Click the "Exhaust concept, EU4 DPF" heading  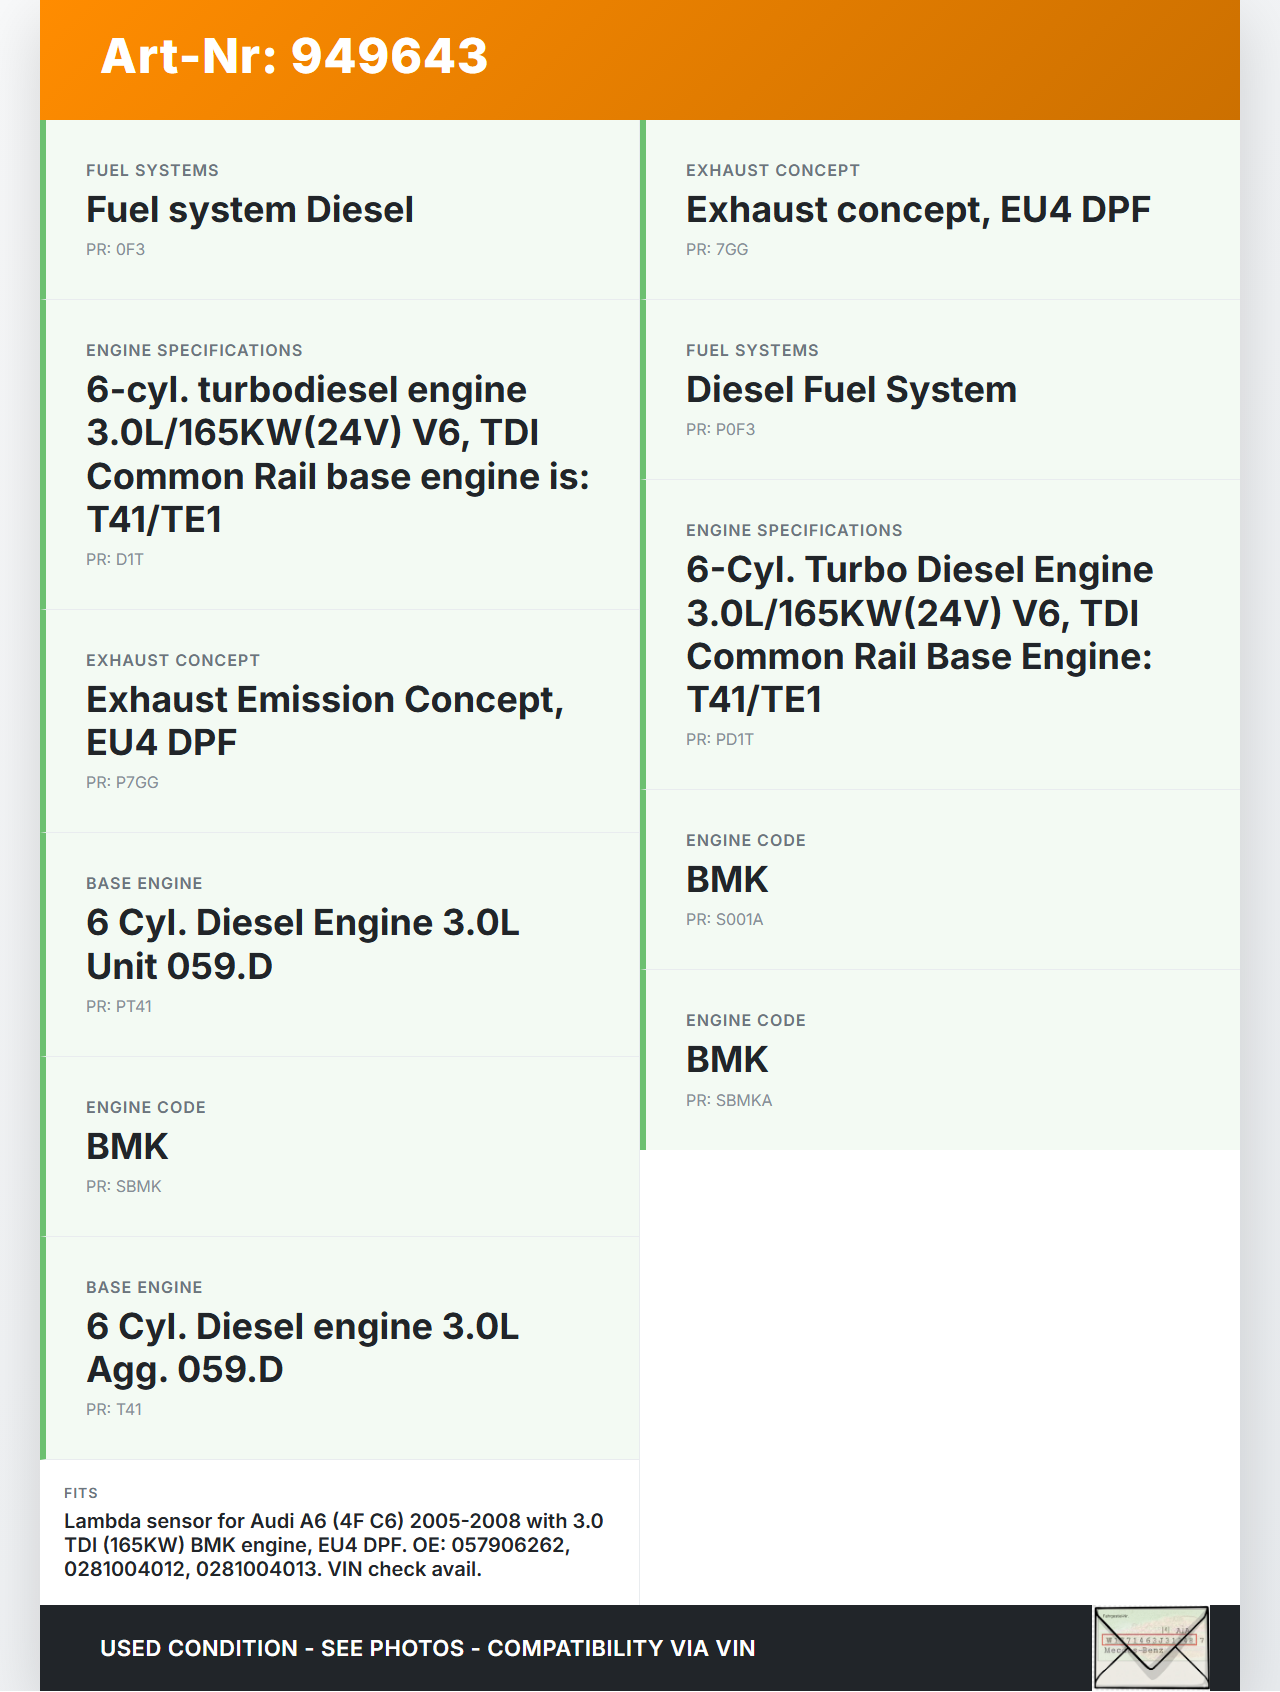point(917,210)
